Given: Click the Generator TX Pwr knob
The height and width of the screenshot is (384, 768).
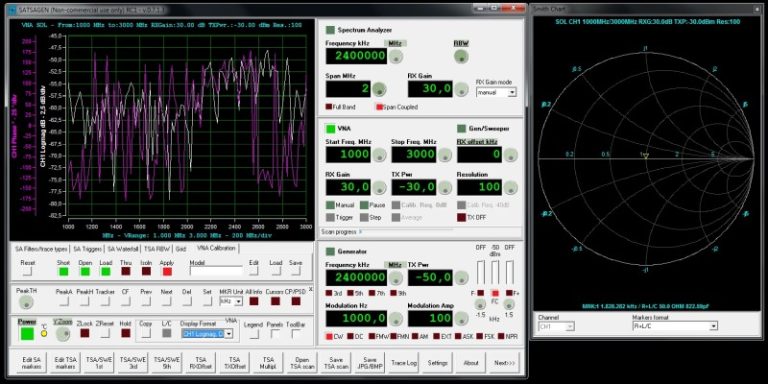Looking at the screenshot, I should pos(461,278).
